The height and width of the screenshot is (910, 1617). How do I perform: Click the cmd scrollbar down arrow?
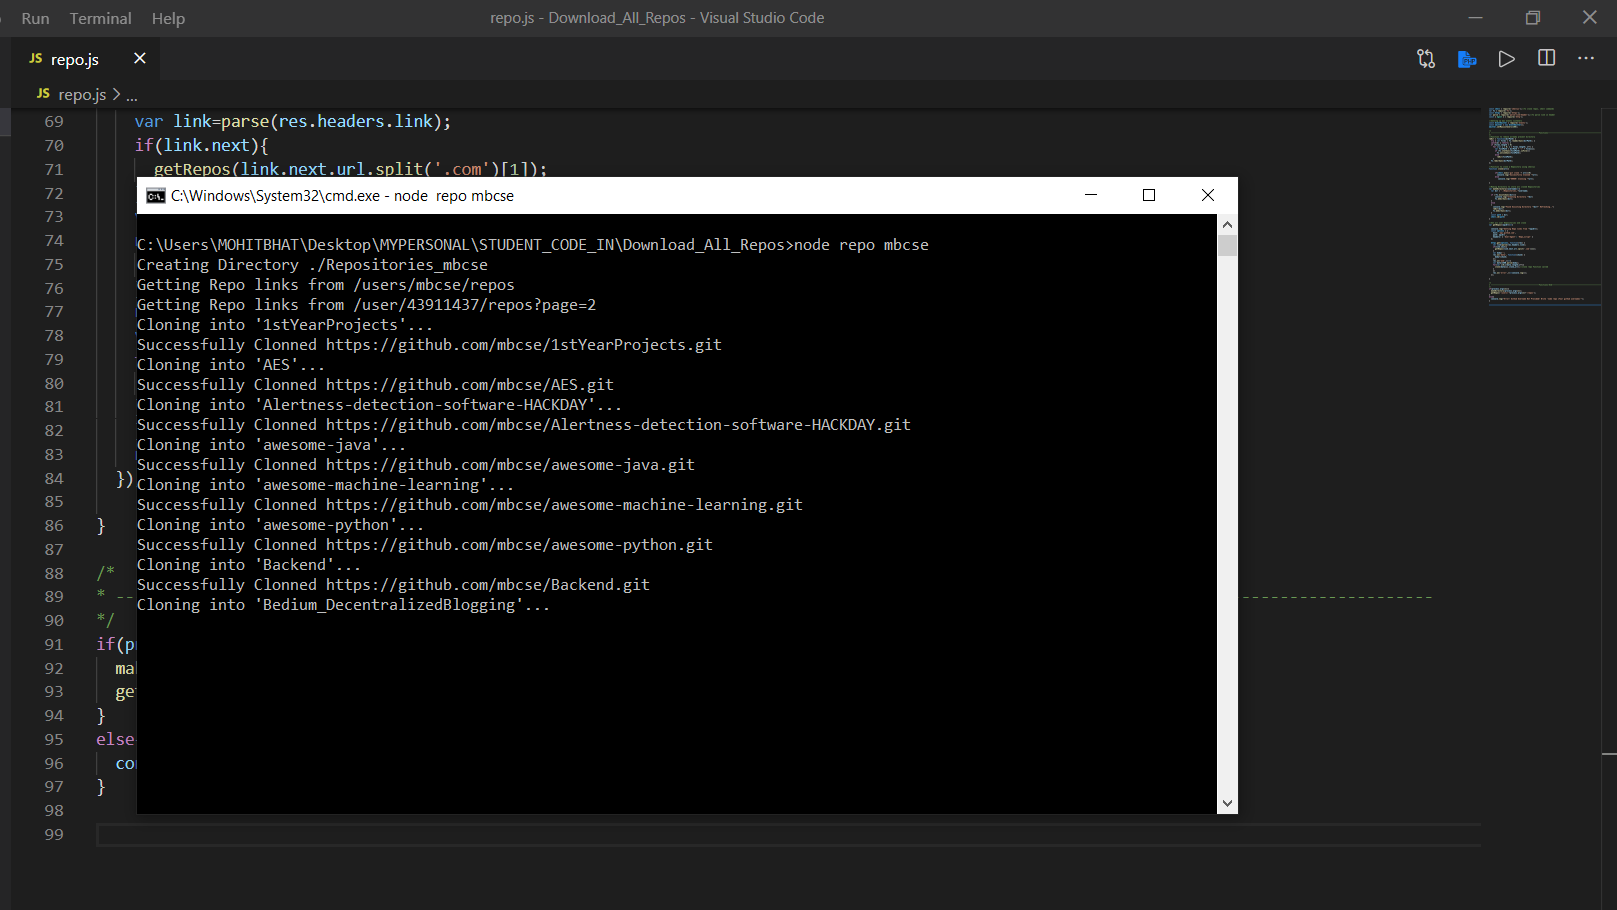tap(1227, 803)
